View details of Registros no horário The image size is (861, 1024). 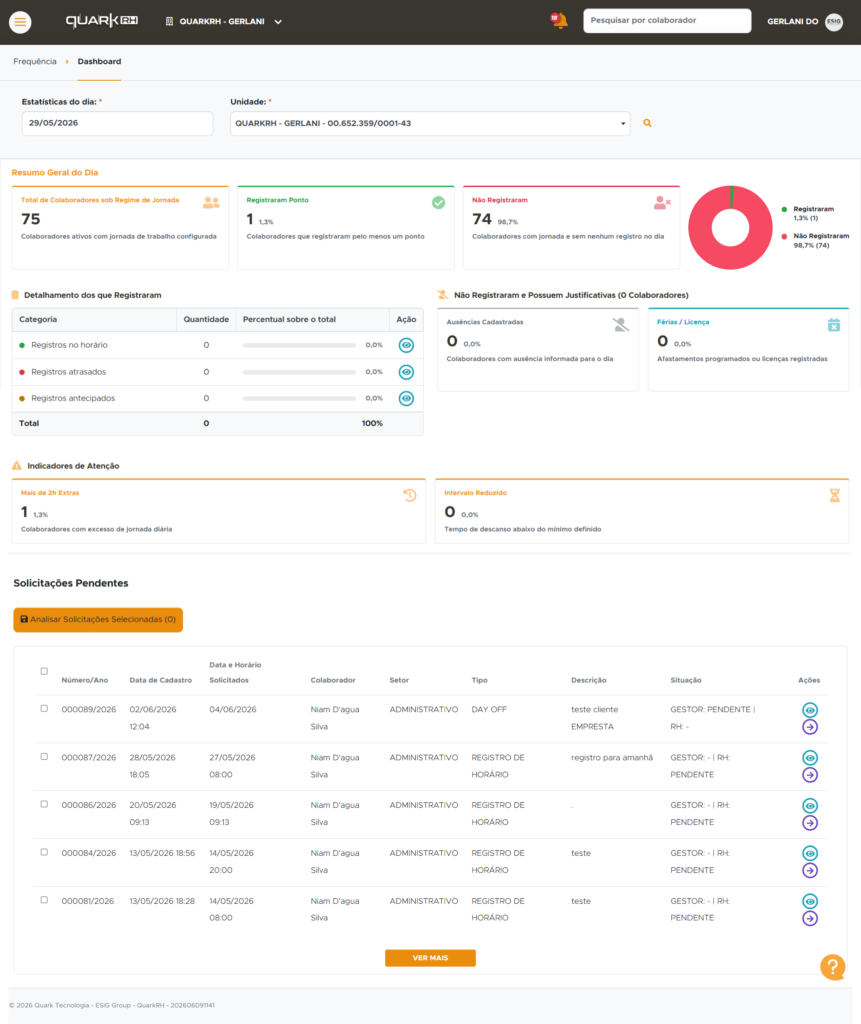click(x=406, y=345)
